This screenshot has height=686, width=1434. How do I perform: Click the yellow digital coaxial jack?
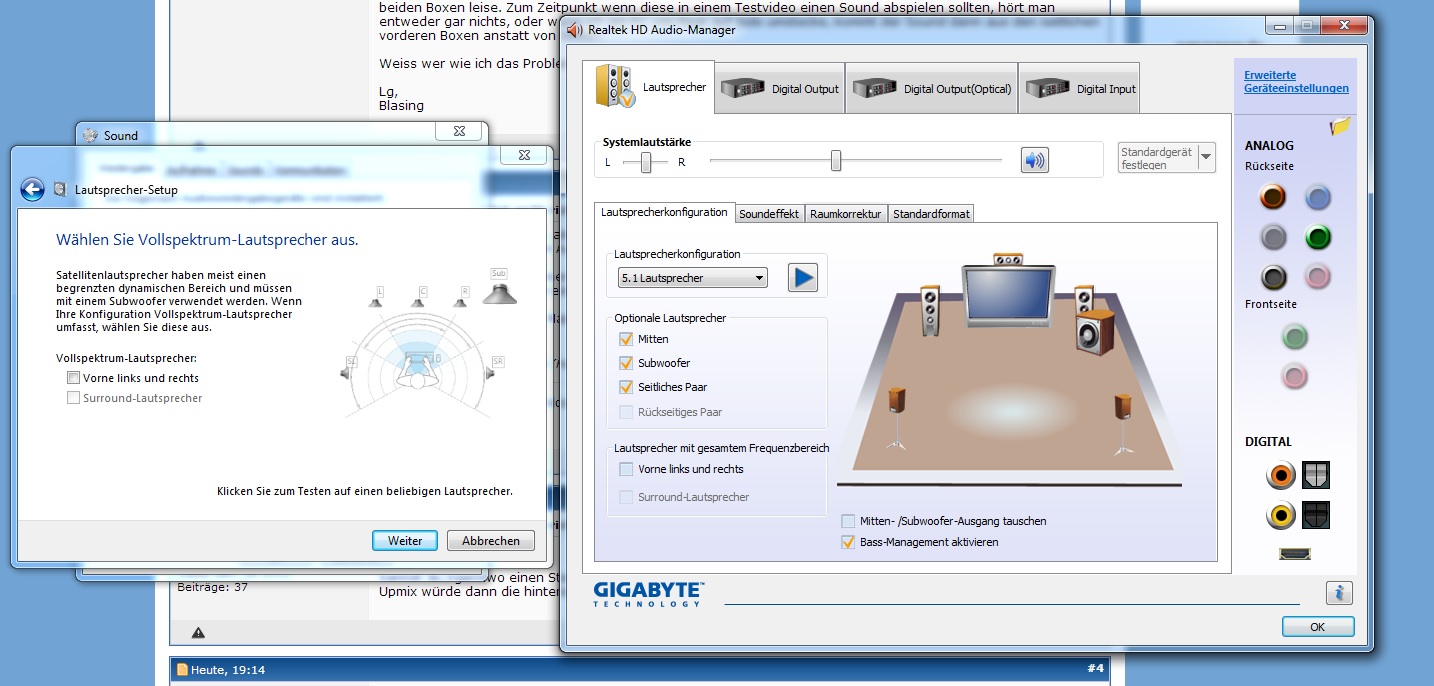[1280, 515]
